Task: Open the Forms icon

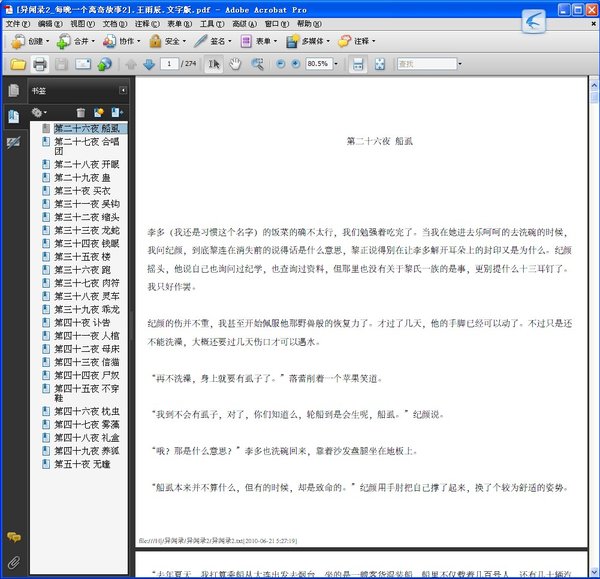Action: [x=246, y=41]
